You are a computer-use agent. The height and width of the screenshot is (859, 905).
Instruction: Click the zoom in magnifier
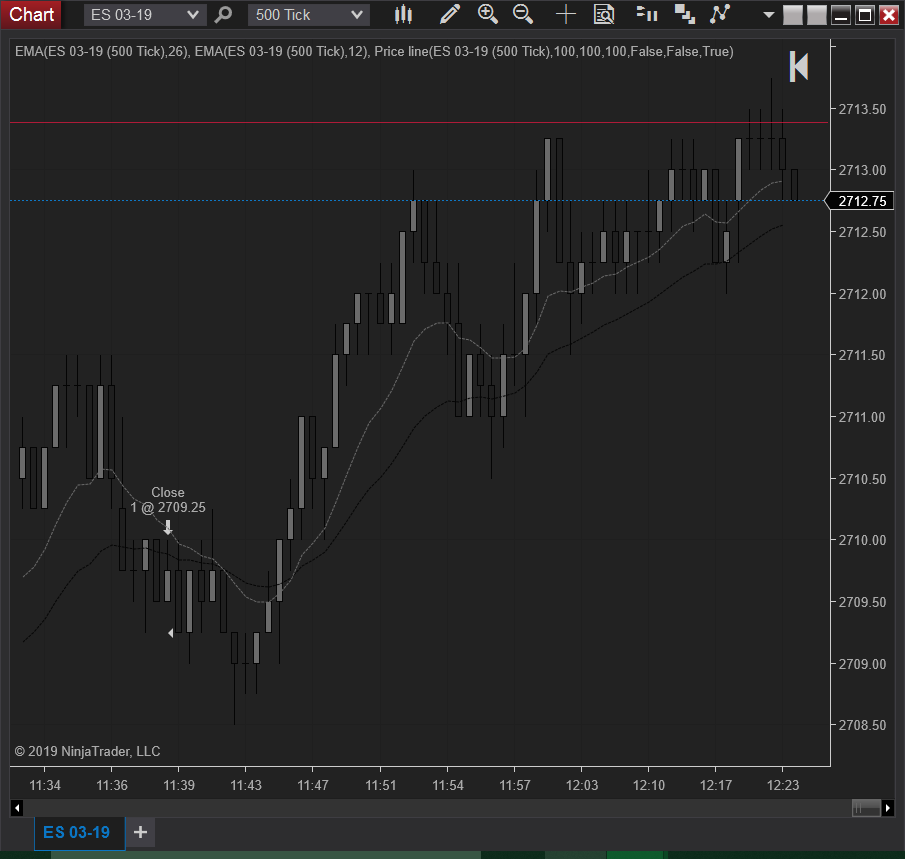pyautogui.click(x=488, y=14)
